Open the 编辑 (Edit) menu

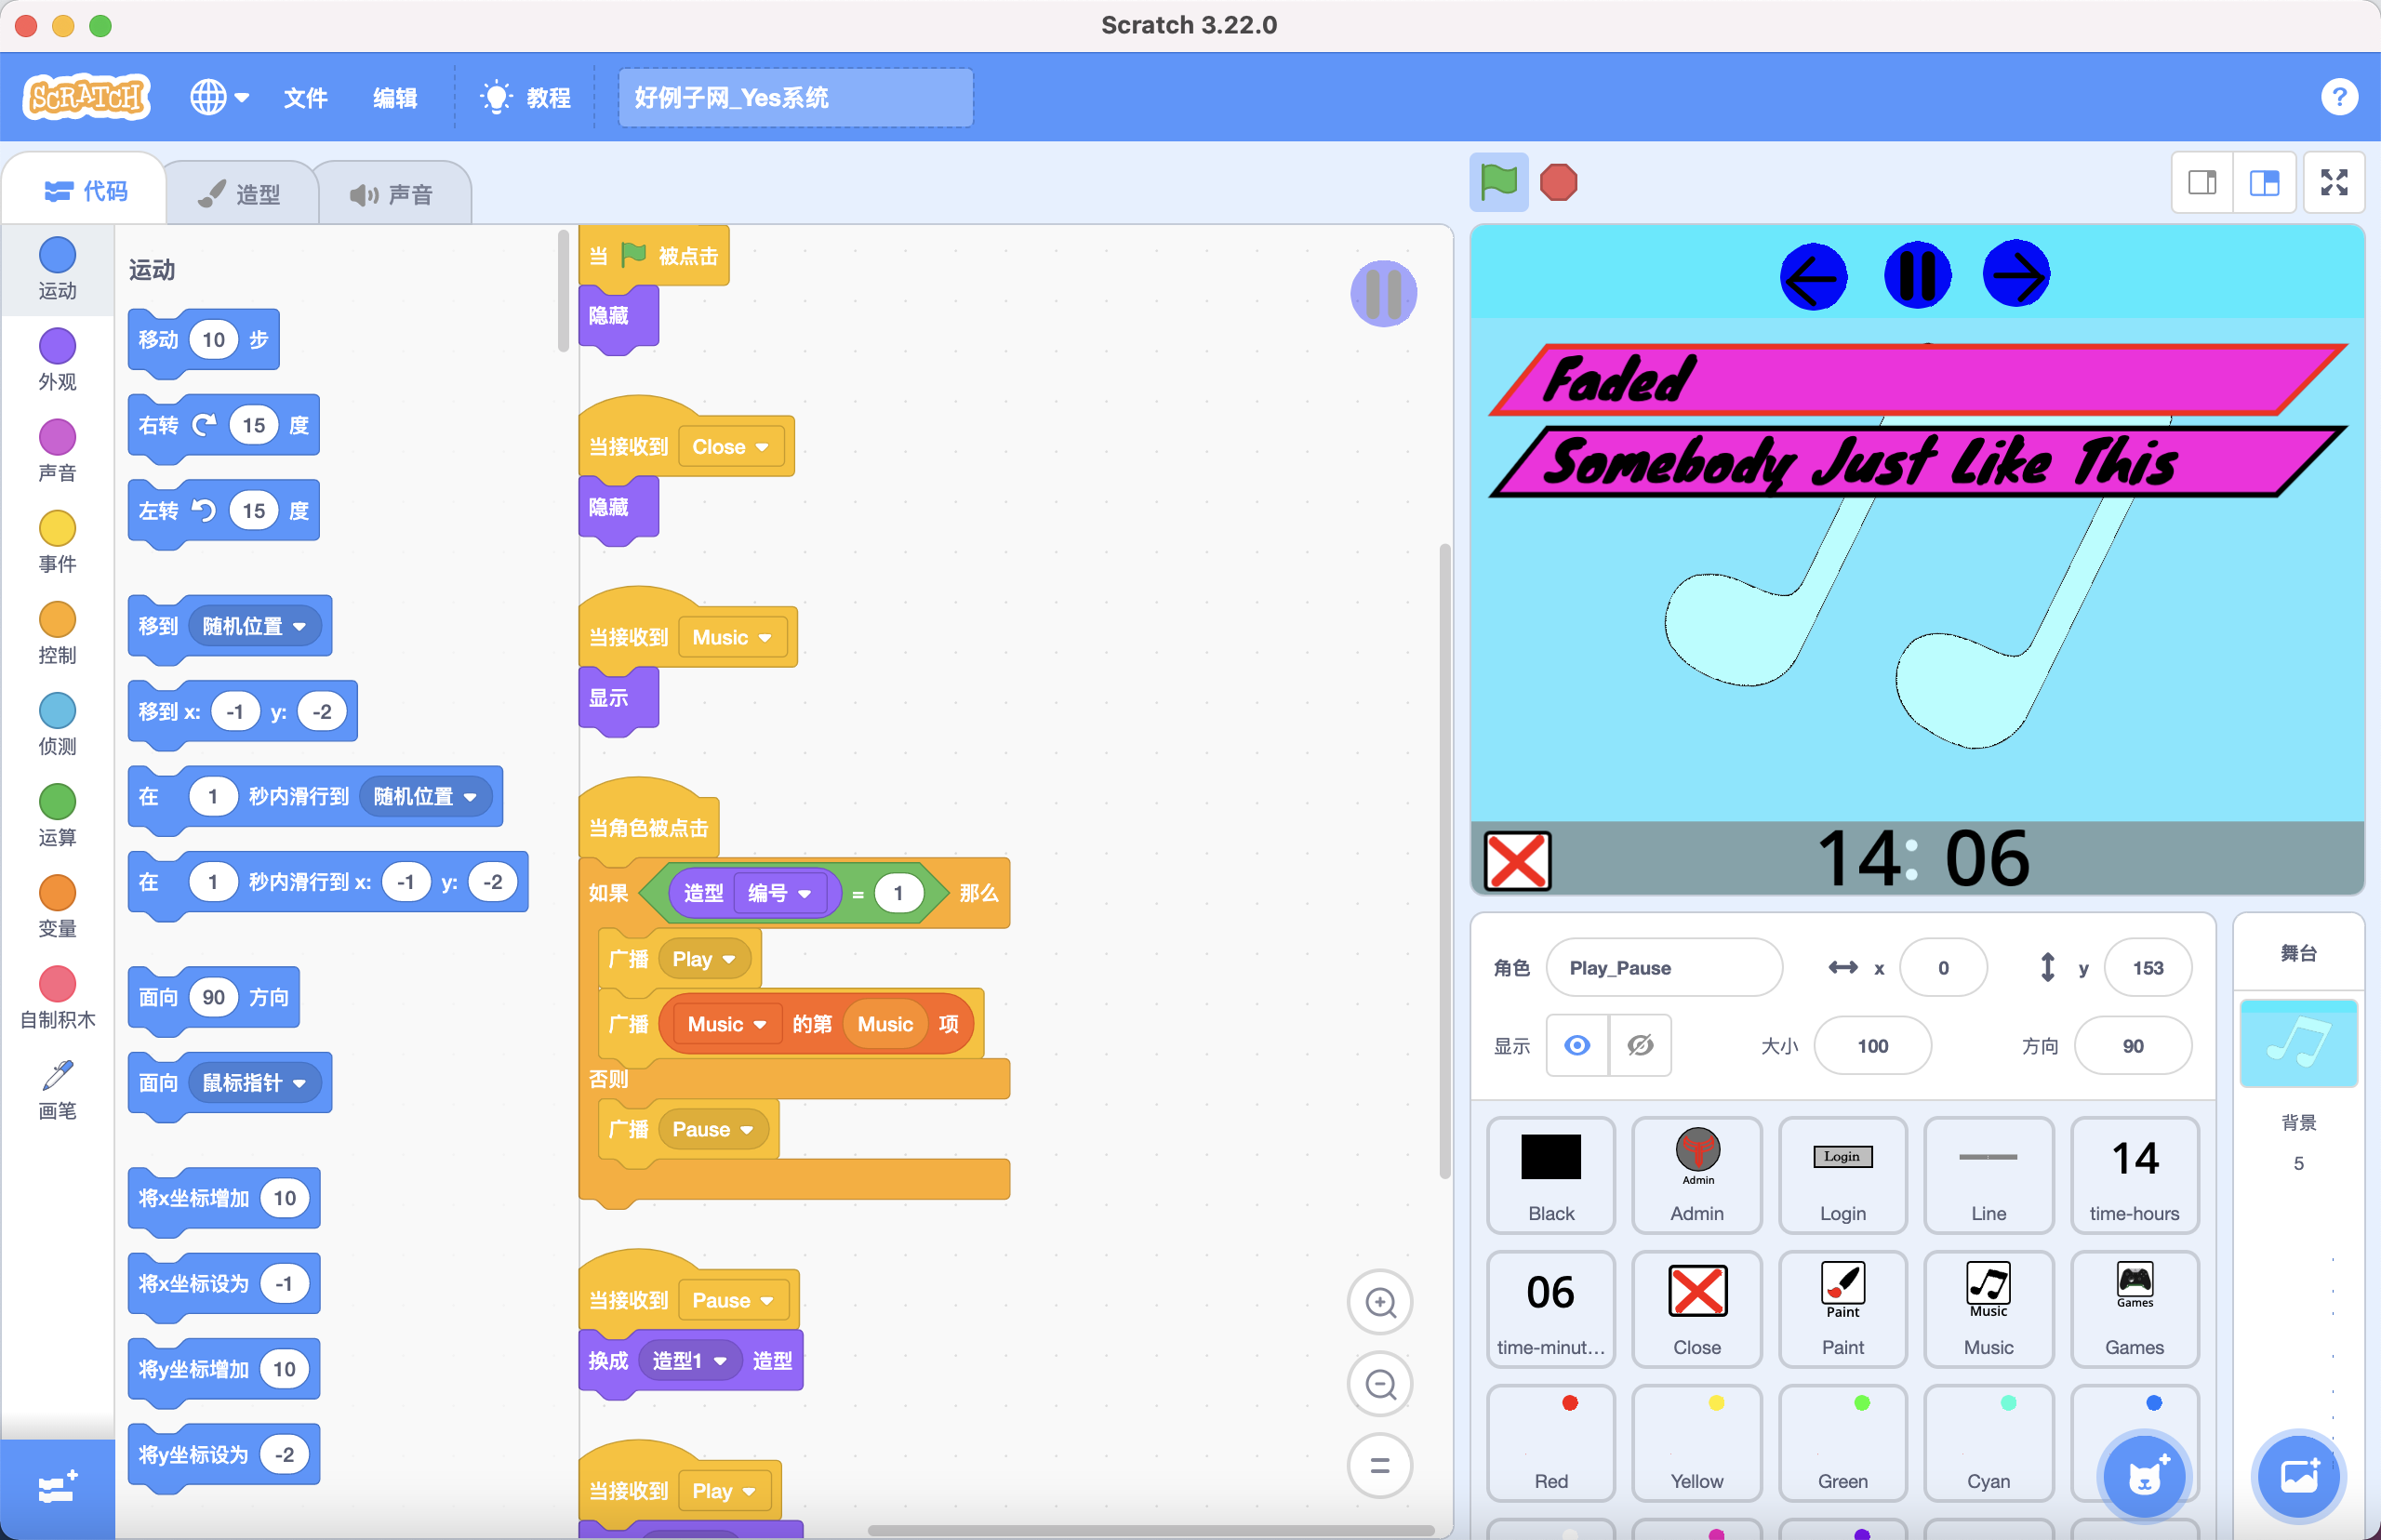[395, 97]
